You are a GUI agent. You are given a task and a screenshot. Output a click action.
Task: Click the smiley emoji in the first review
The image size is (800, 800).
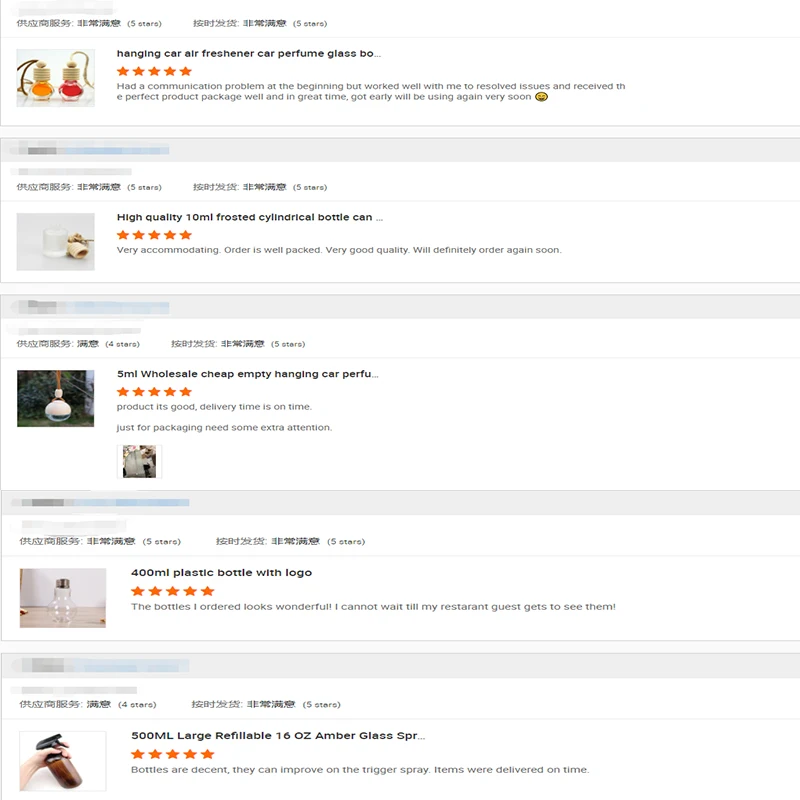[x=541, y=97]
